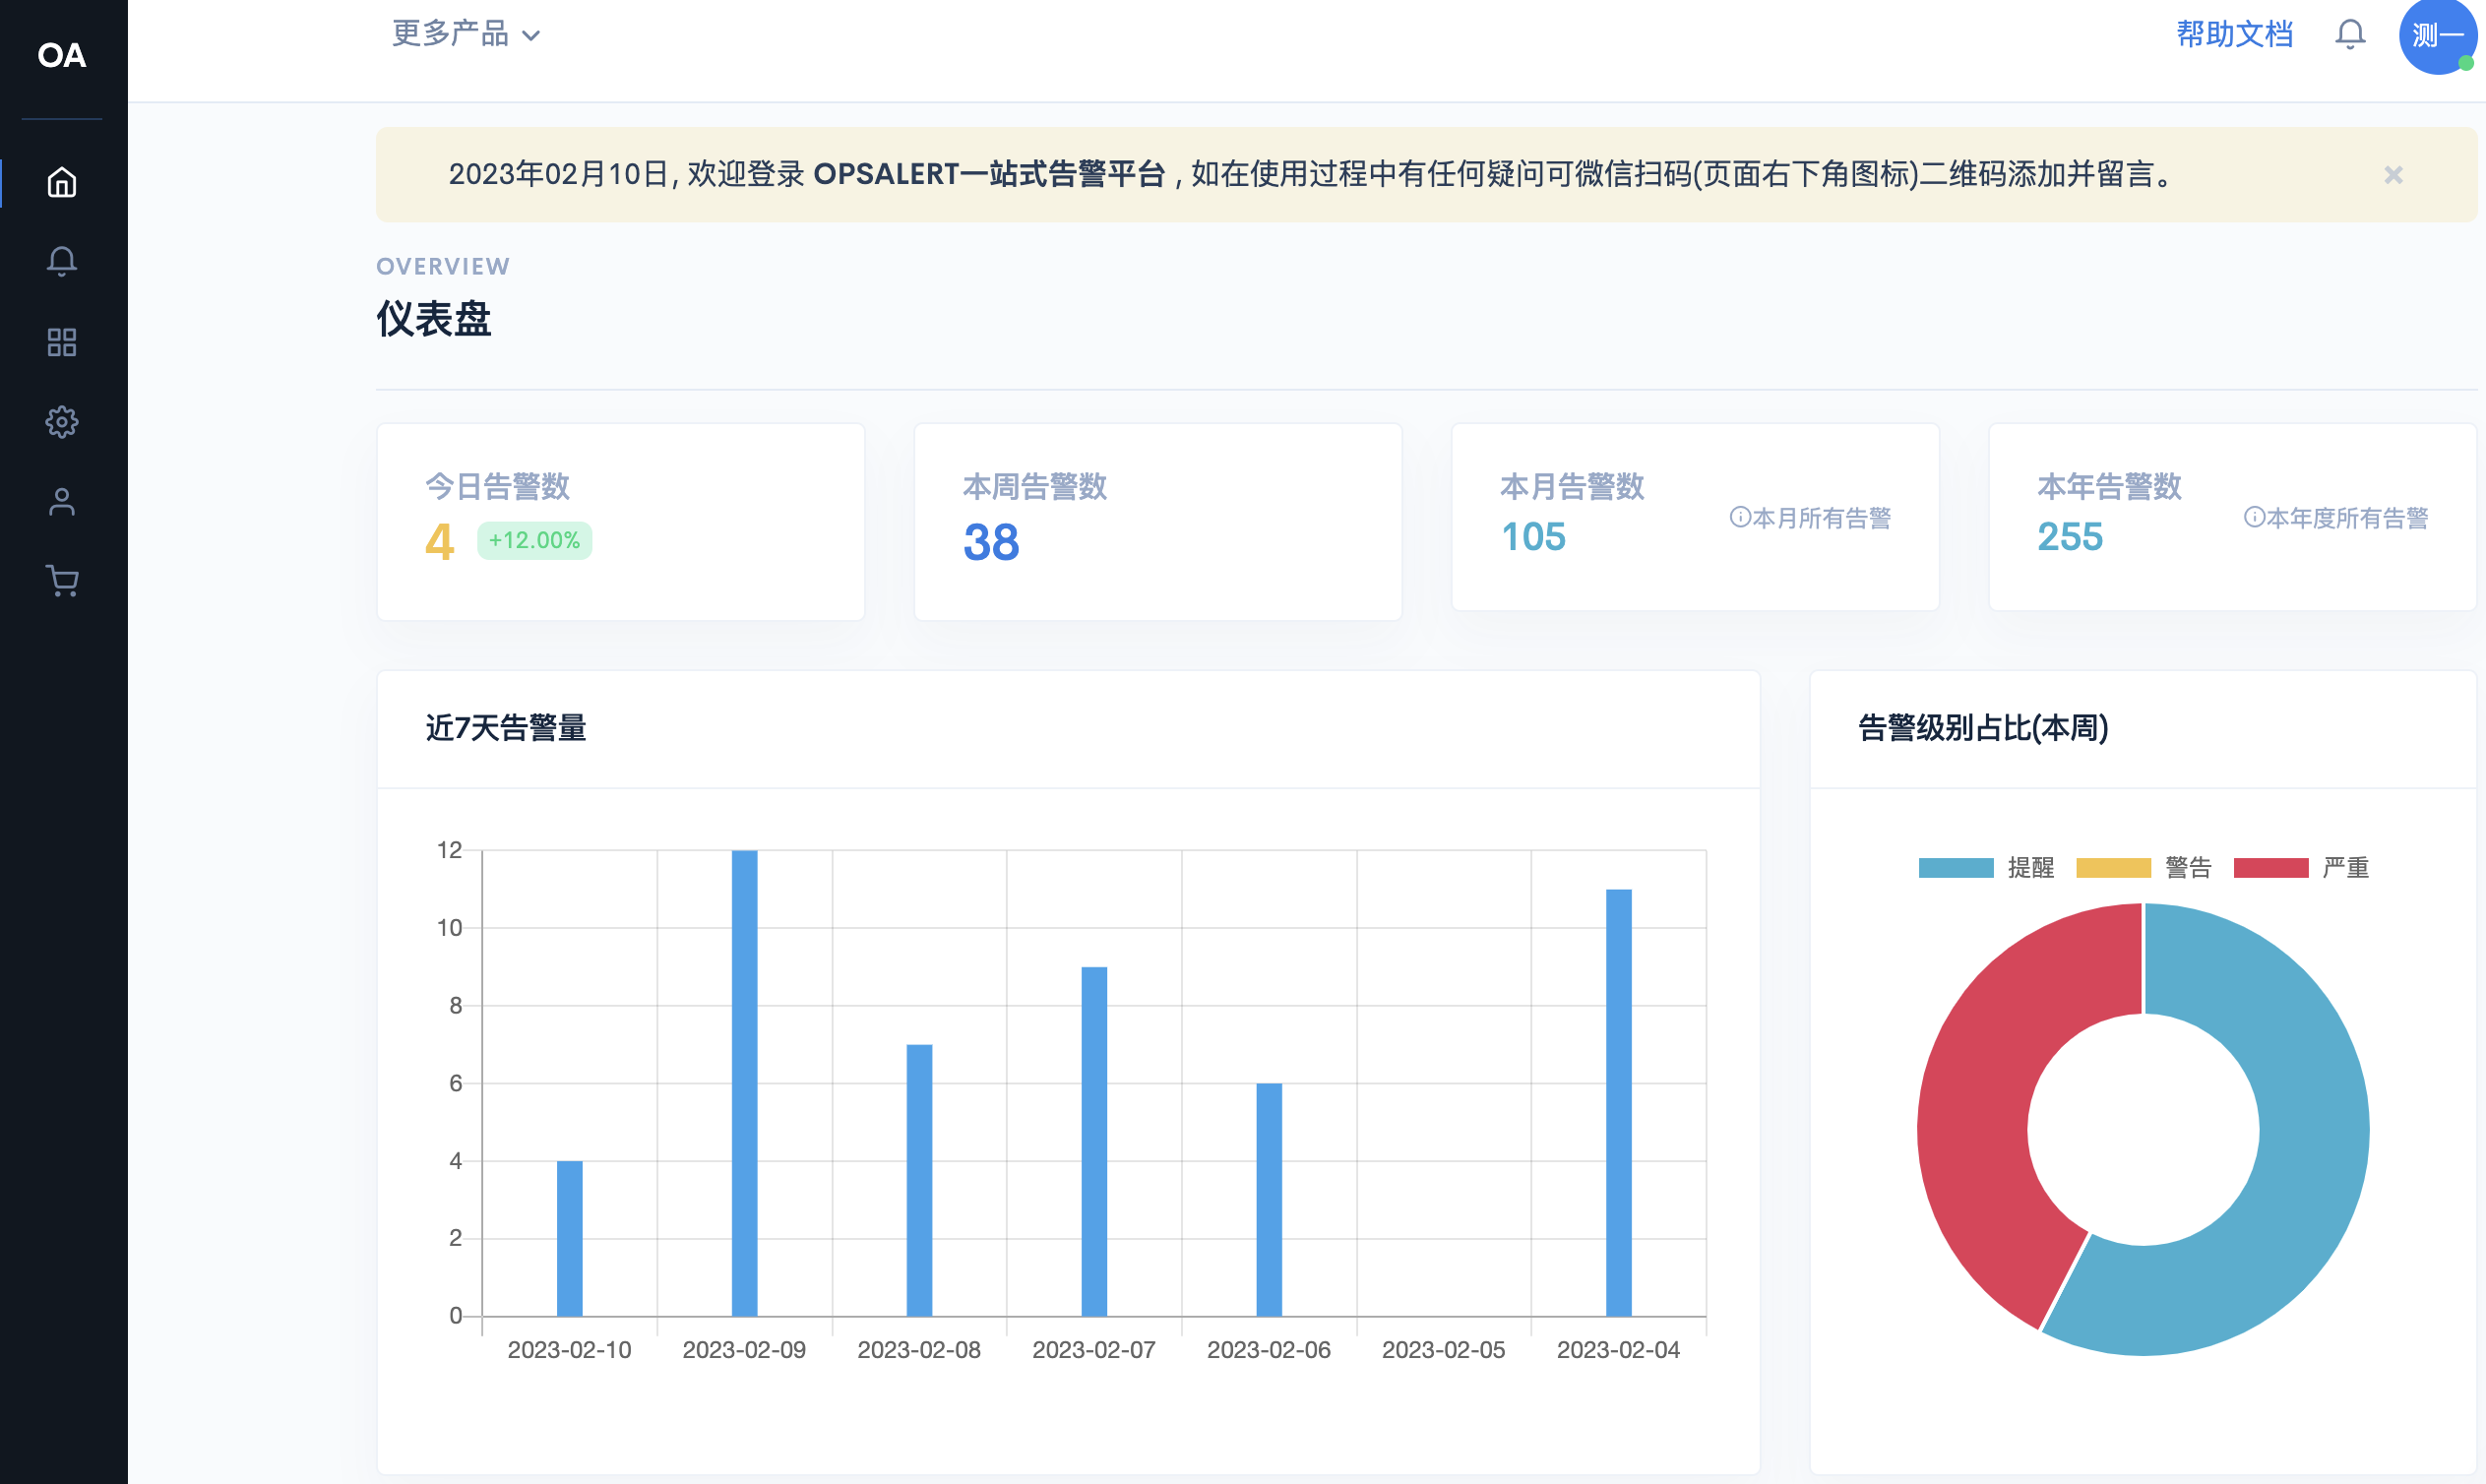Click the 今日告警数 value 4
Image resolution: width=2486 pixels, height=1484 pixels.
click(x=439, y=542)
